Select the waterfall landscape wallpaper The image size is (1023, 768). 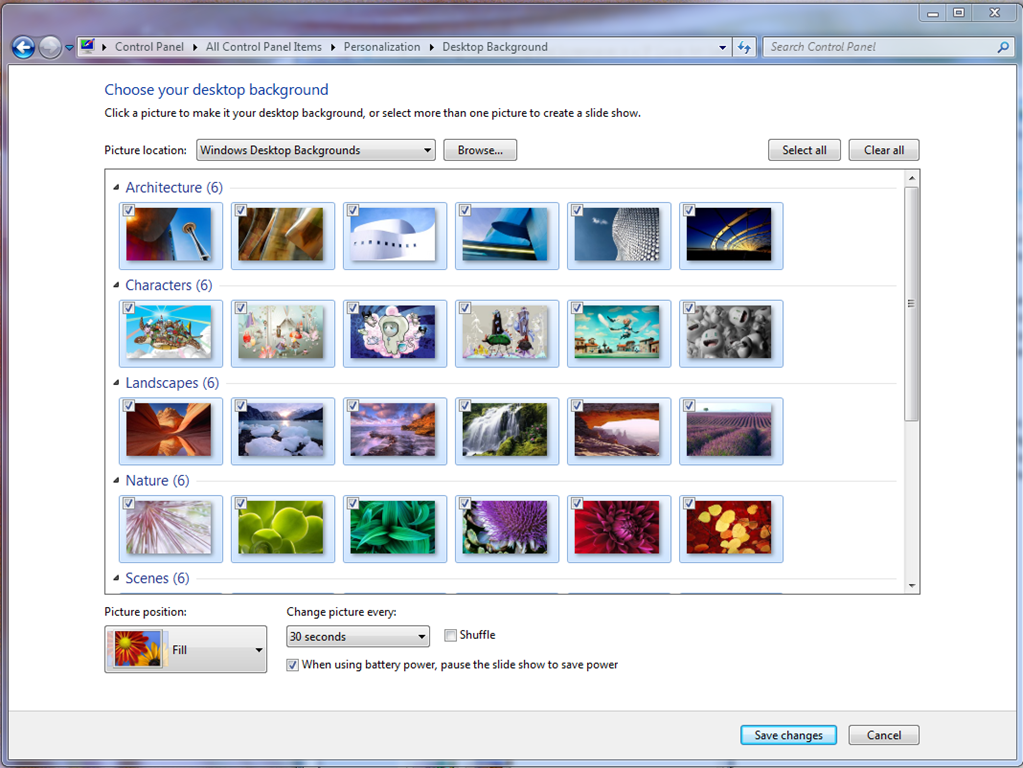(x=505, y=430)
